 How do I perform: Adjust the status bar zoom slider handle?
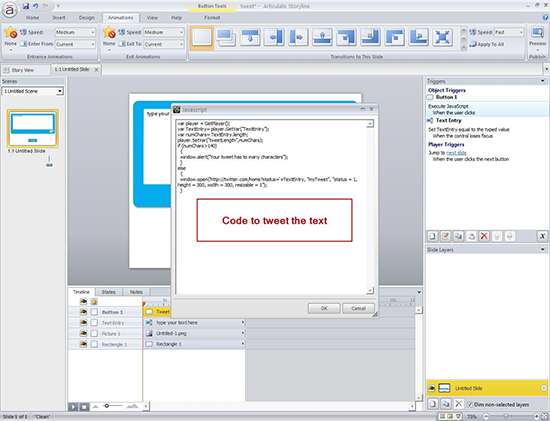pyautogui.click(x=505, y=417)
